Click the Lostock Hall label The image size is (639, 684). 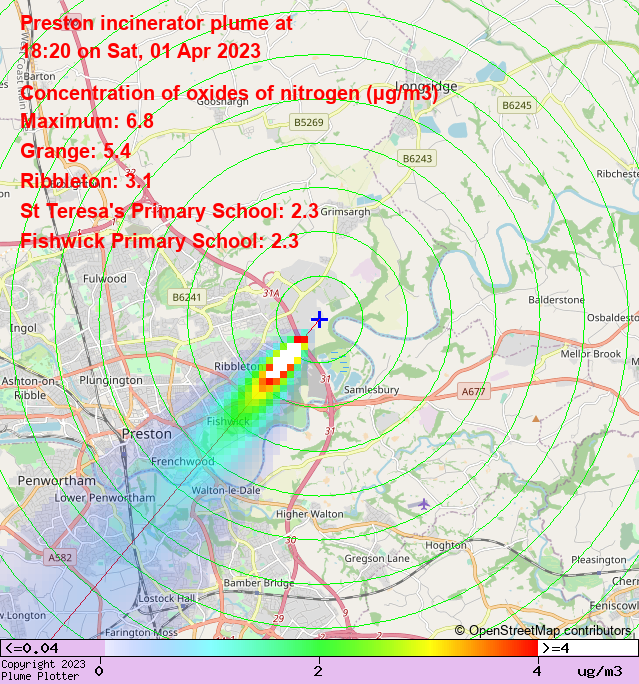[x=167, y=598]
